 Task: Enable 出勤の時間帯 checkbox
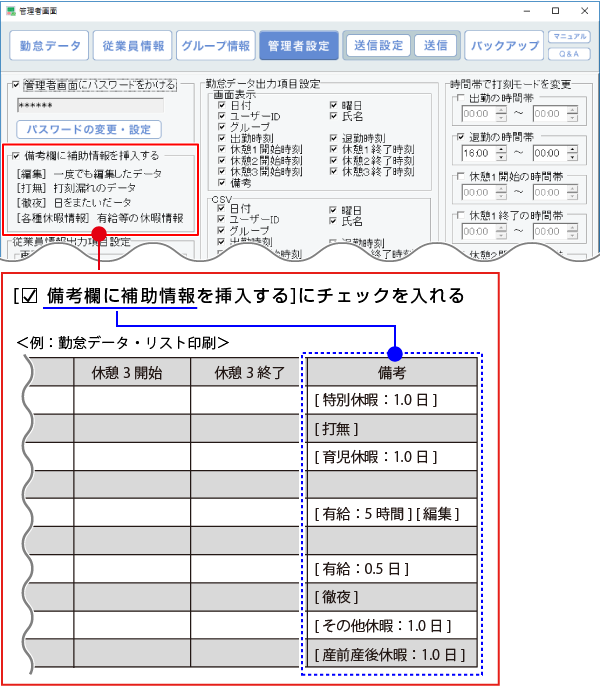(460, 98)
